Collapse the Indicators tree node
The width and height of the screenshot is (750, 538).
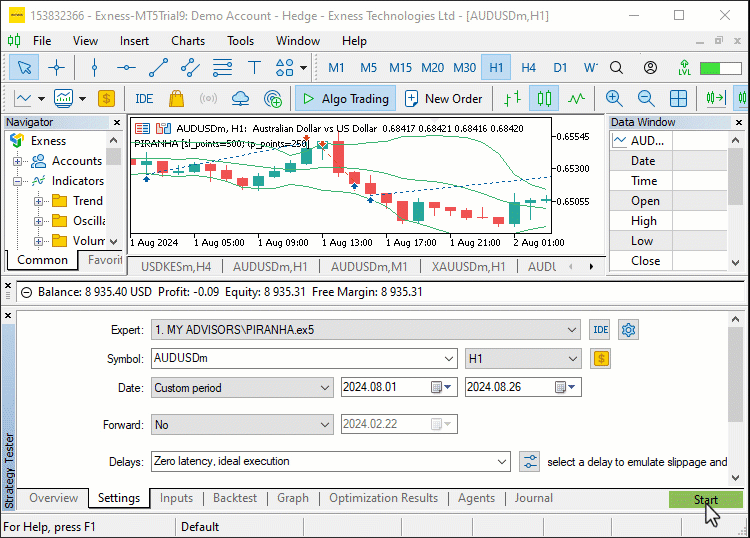17,181
